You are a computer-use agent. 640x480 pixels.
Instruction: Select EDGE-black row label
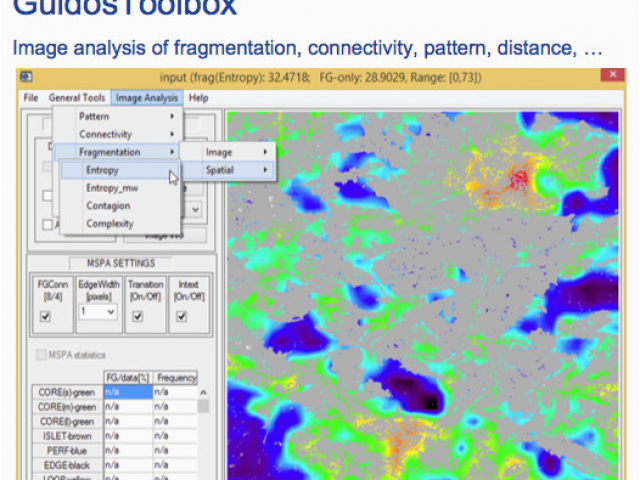coord(67,465)
